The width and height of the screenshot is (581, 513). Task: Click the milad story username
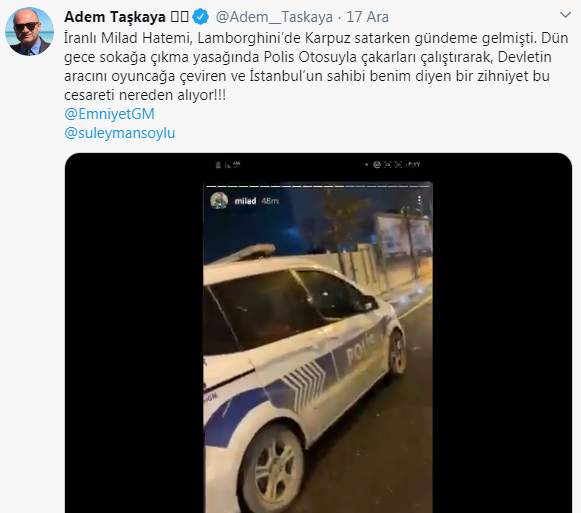coord(245,201)
